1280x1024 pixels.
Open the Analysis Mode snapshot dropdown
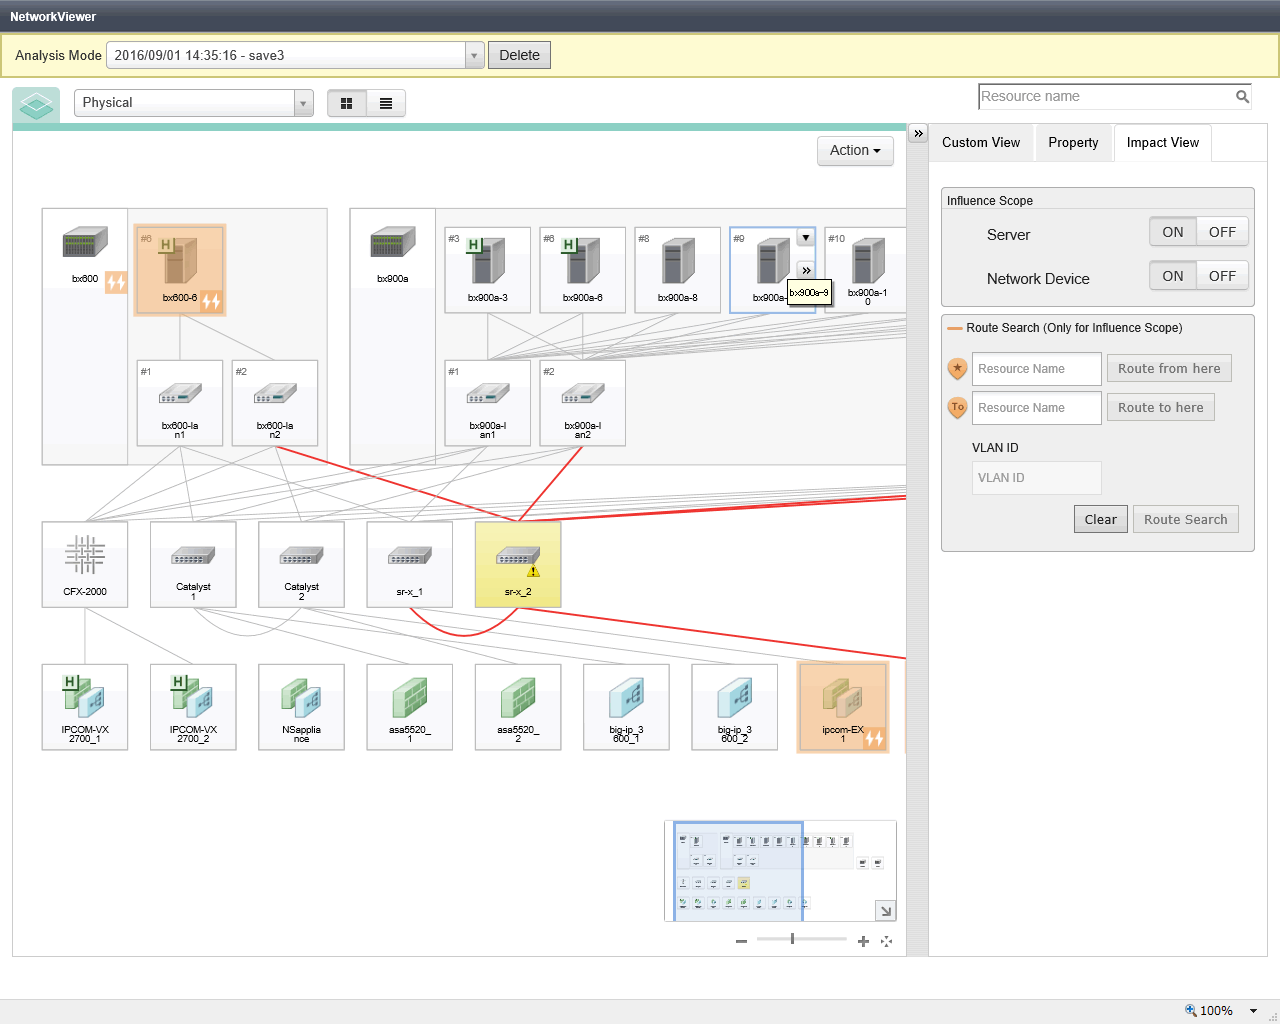475,56
